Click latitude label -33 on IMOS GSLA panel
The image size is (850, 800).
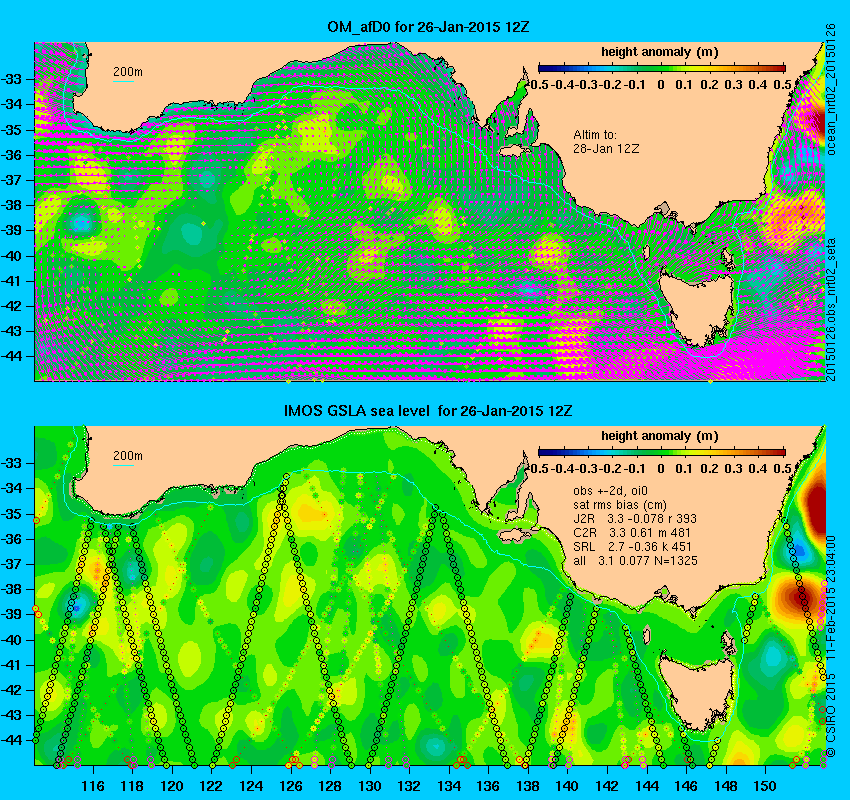(11, 463)
